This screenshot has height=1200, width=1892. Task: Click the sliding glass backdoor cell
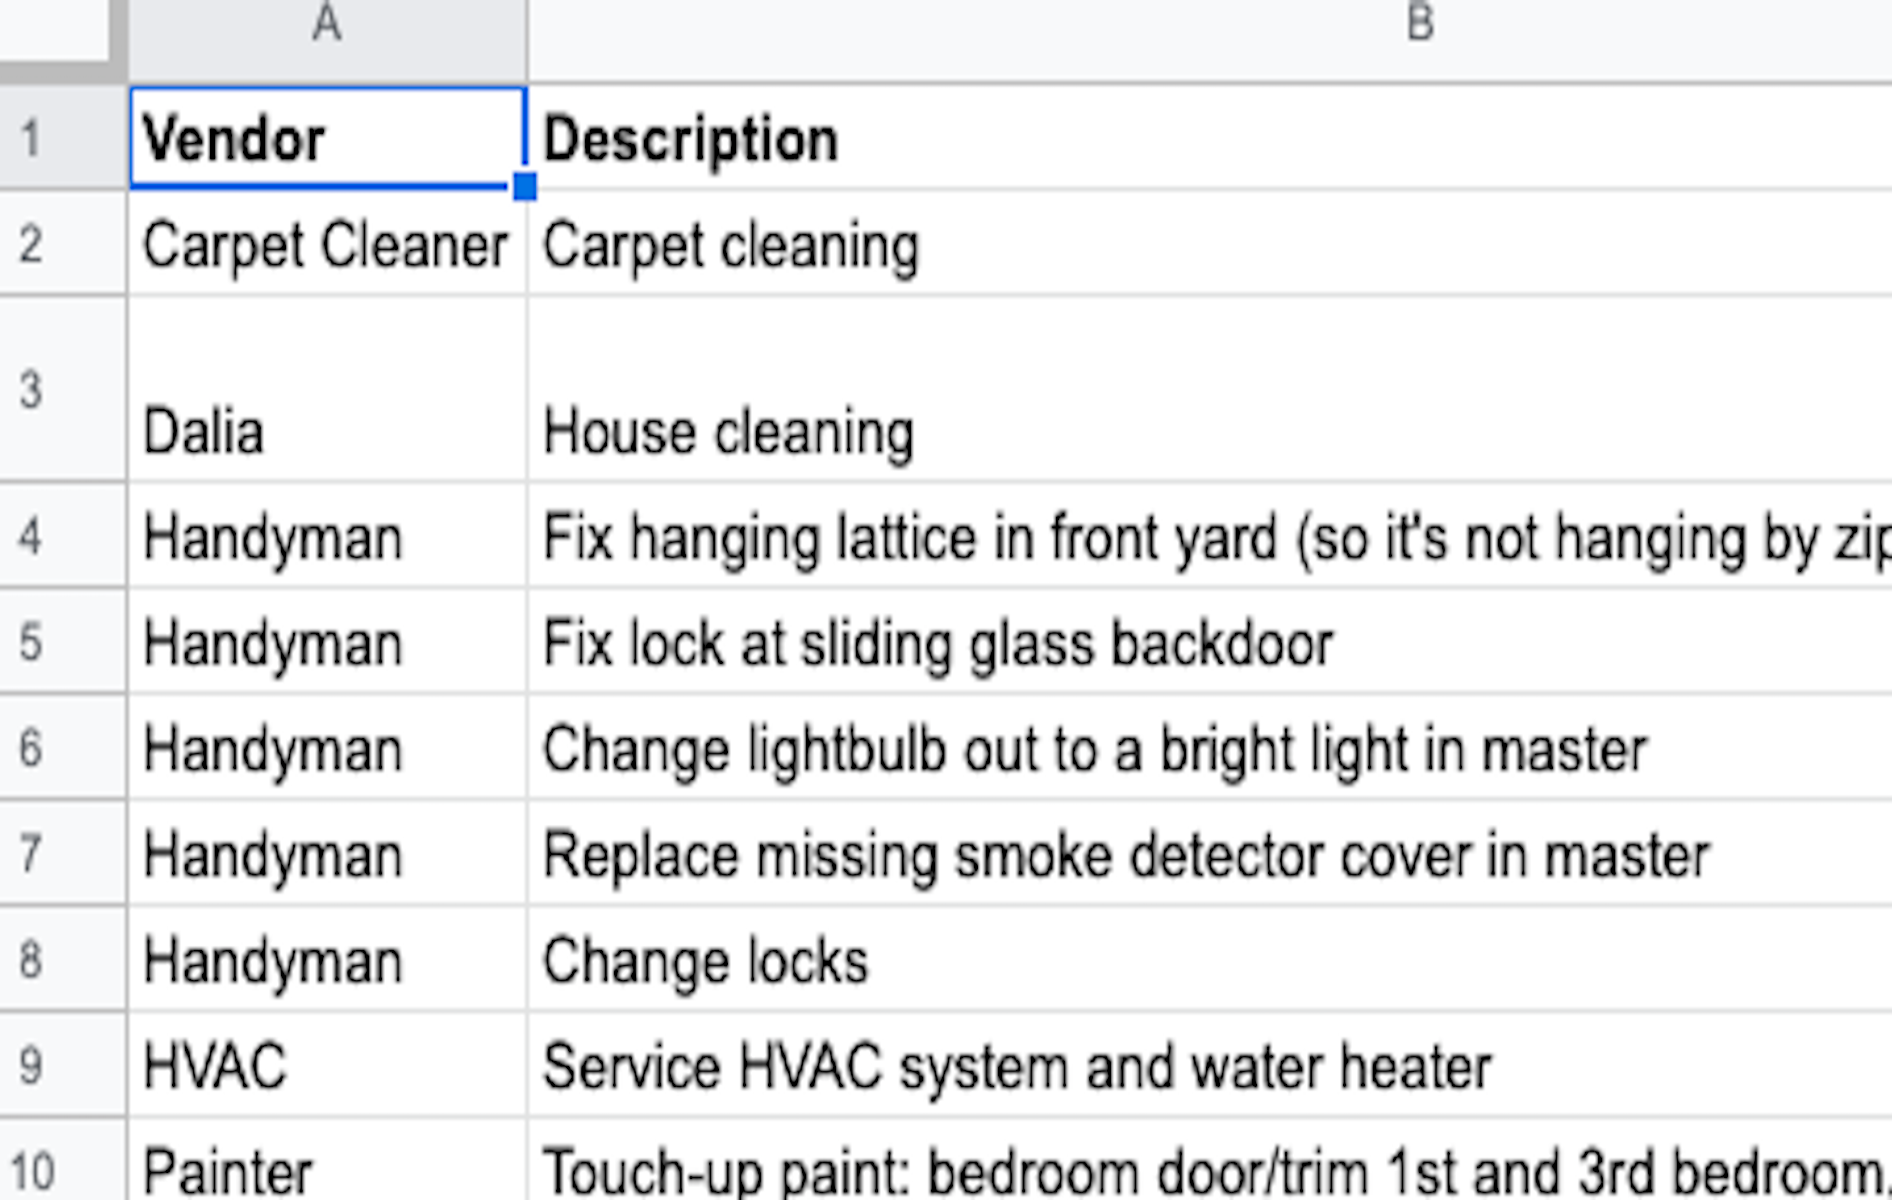(x=1209, y=641)
